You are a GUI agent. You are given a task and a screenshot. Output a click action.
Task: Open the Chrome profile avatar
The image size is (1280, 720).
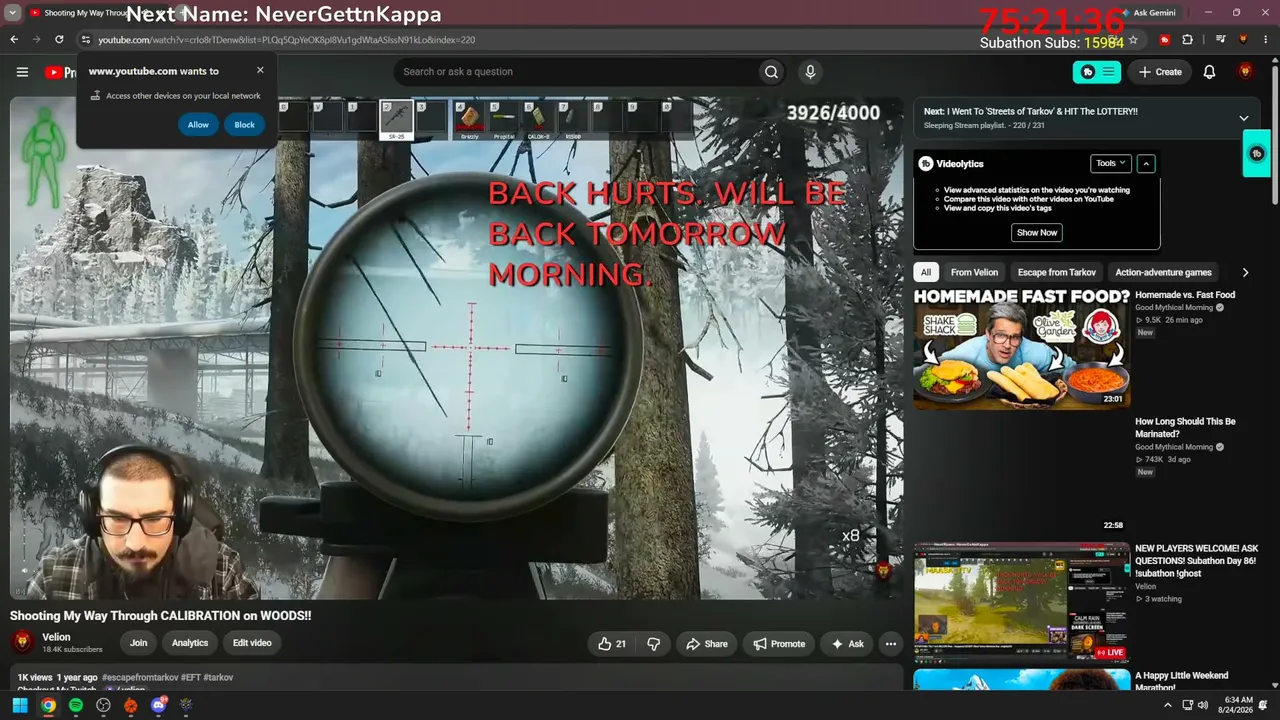(x=1243, y=40)
